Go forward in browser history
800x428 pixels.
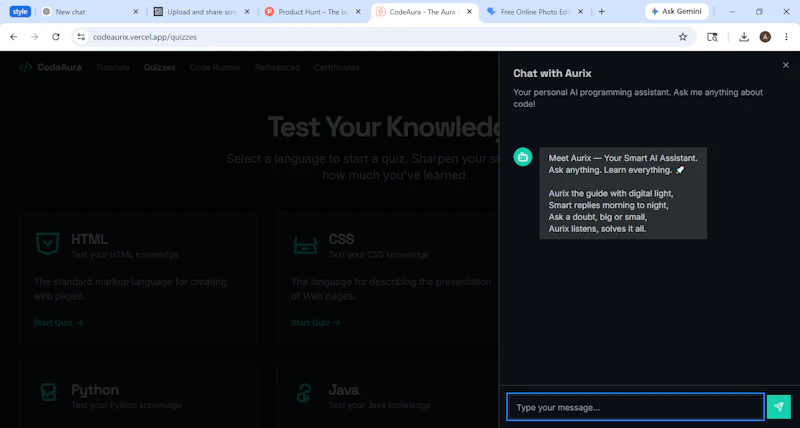[x=35, y=37]
